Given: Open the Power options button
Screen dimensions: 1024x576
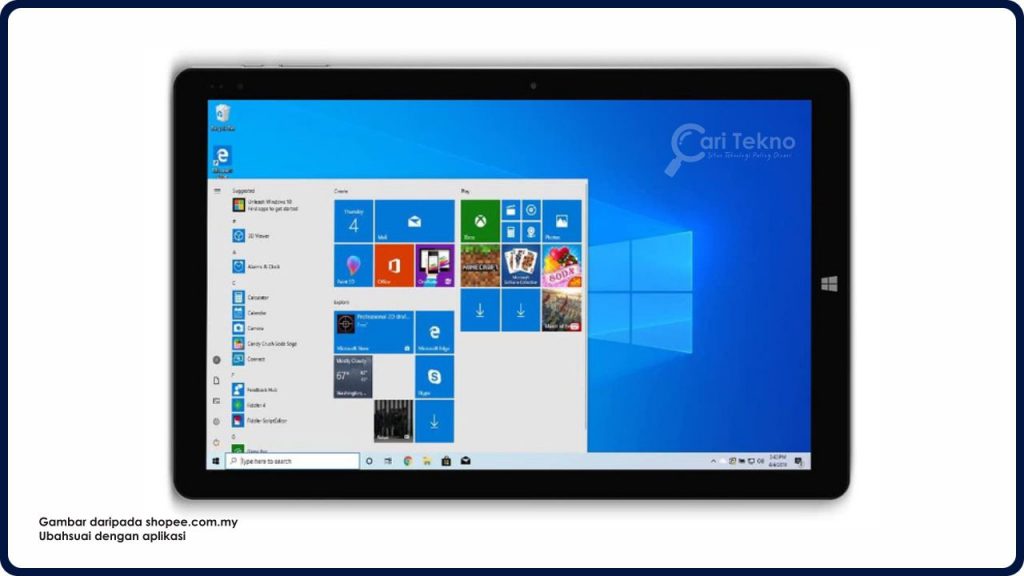Looking at the screenshot, I should coord(216,441).
